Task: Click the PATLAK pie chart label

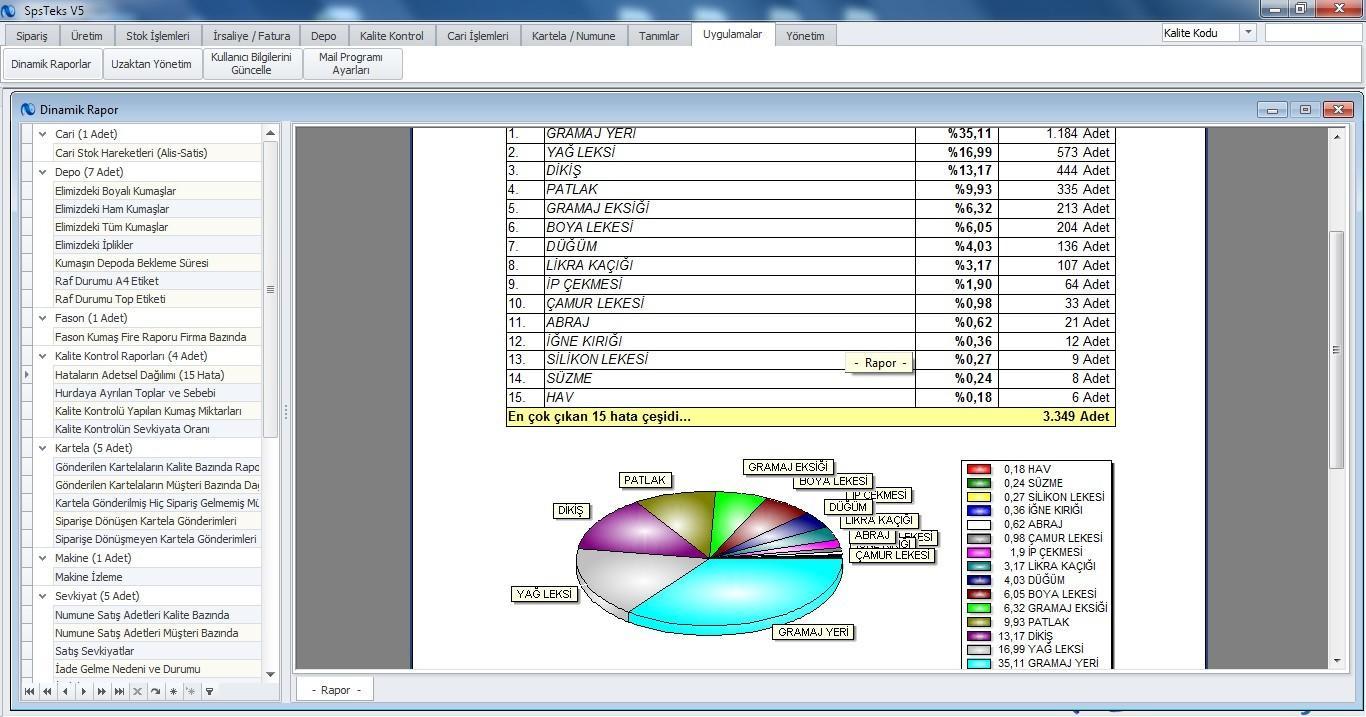Action: pos(644,480)
